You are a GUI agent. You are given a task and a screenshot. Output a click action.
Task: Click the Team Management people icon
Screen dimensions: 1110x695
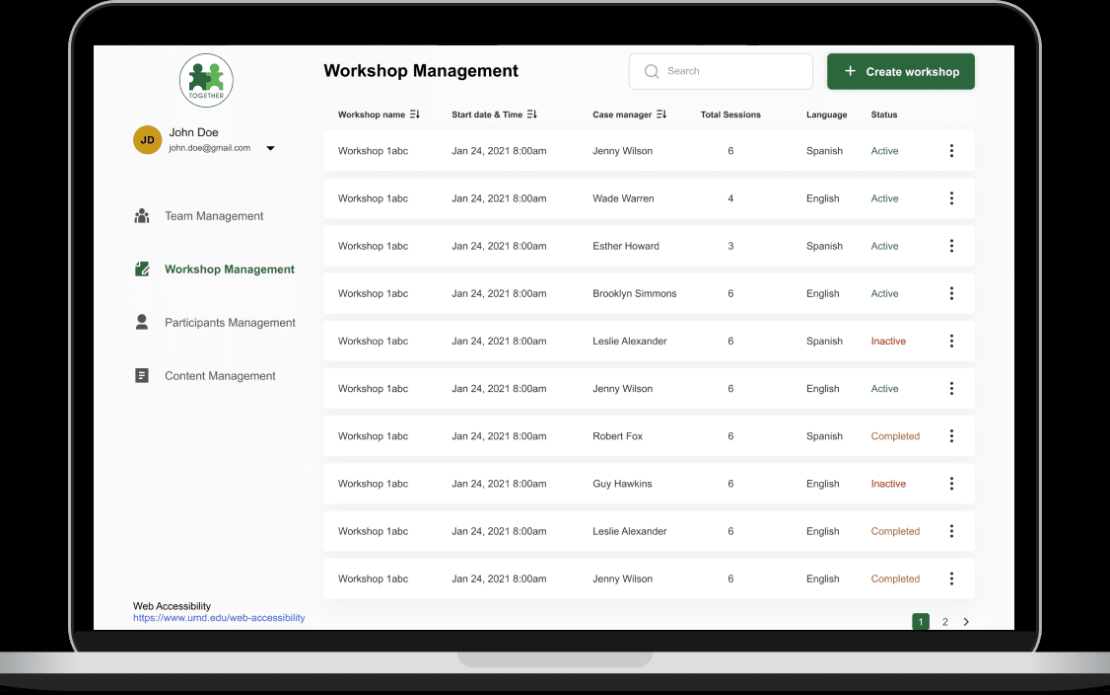[142, 216]
